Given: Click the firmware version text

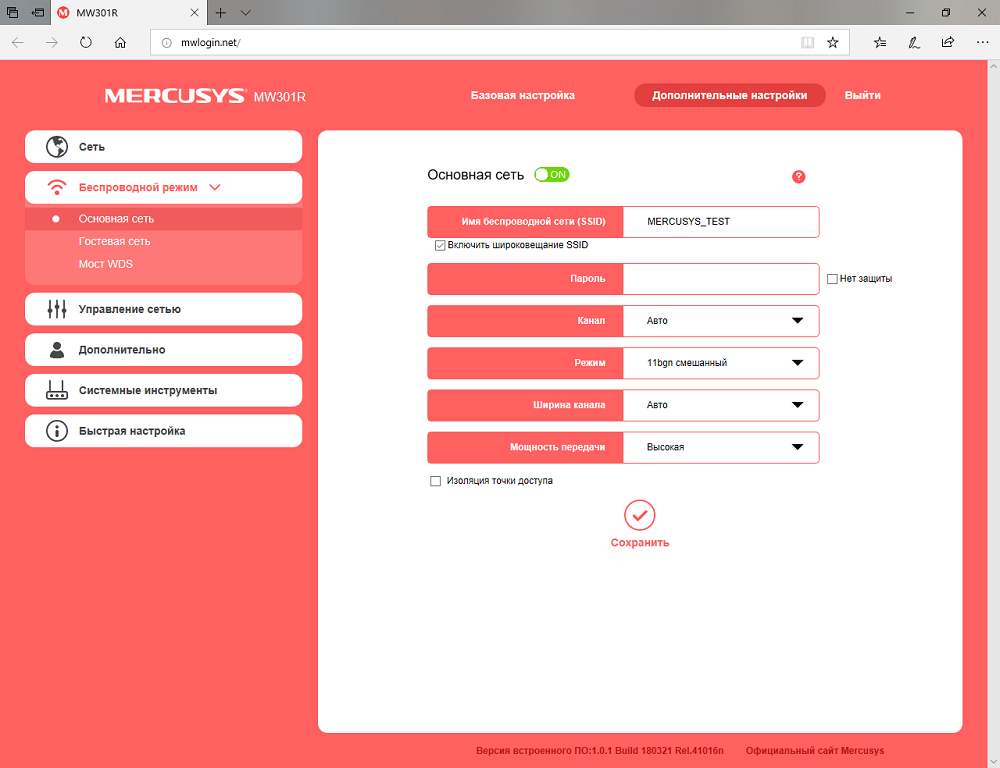Looking at the screenshot, I should [x=599, y=751].
